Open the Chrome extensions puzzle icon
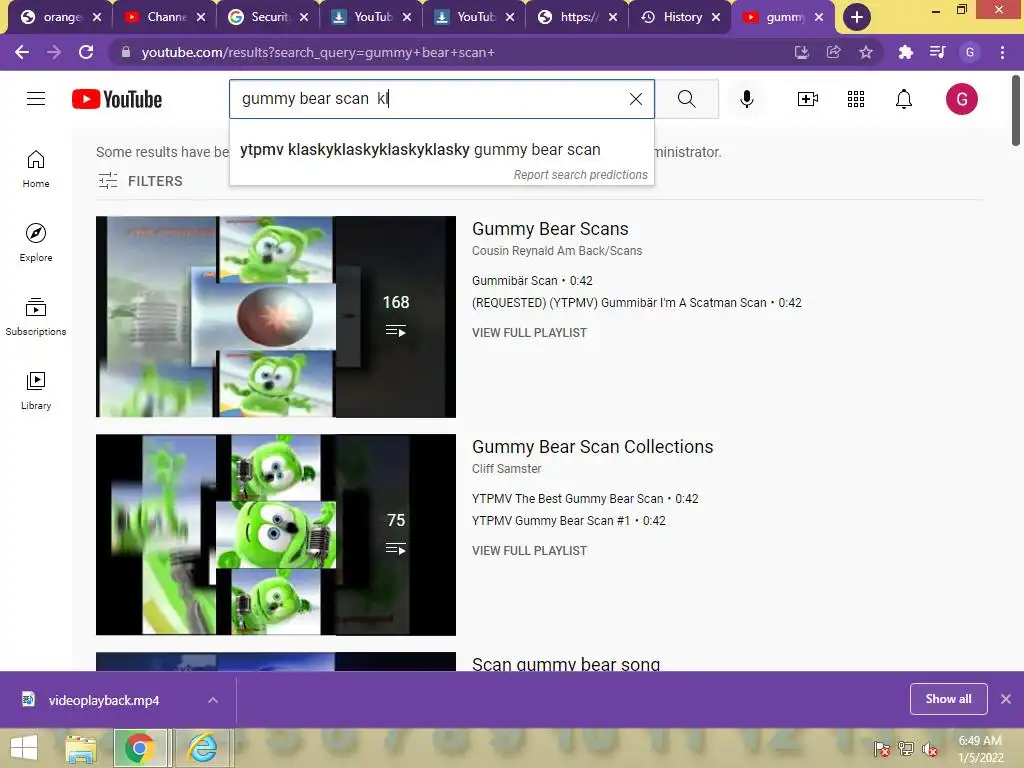The width and height of the screenshot is (1024, 768). click(x=905, y=52)
